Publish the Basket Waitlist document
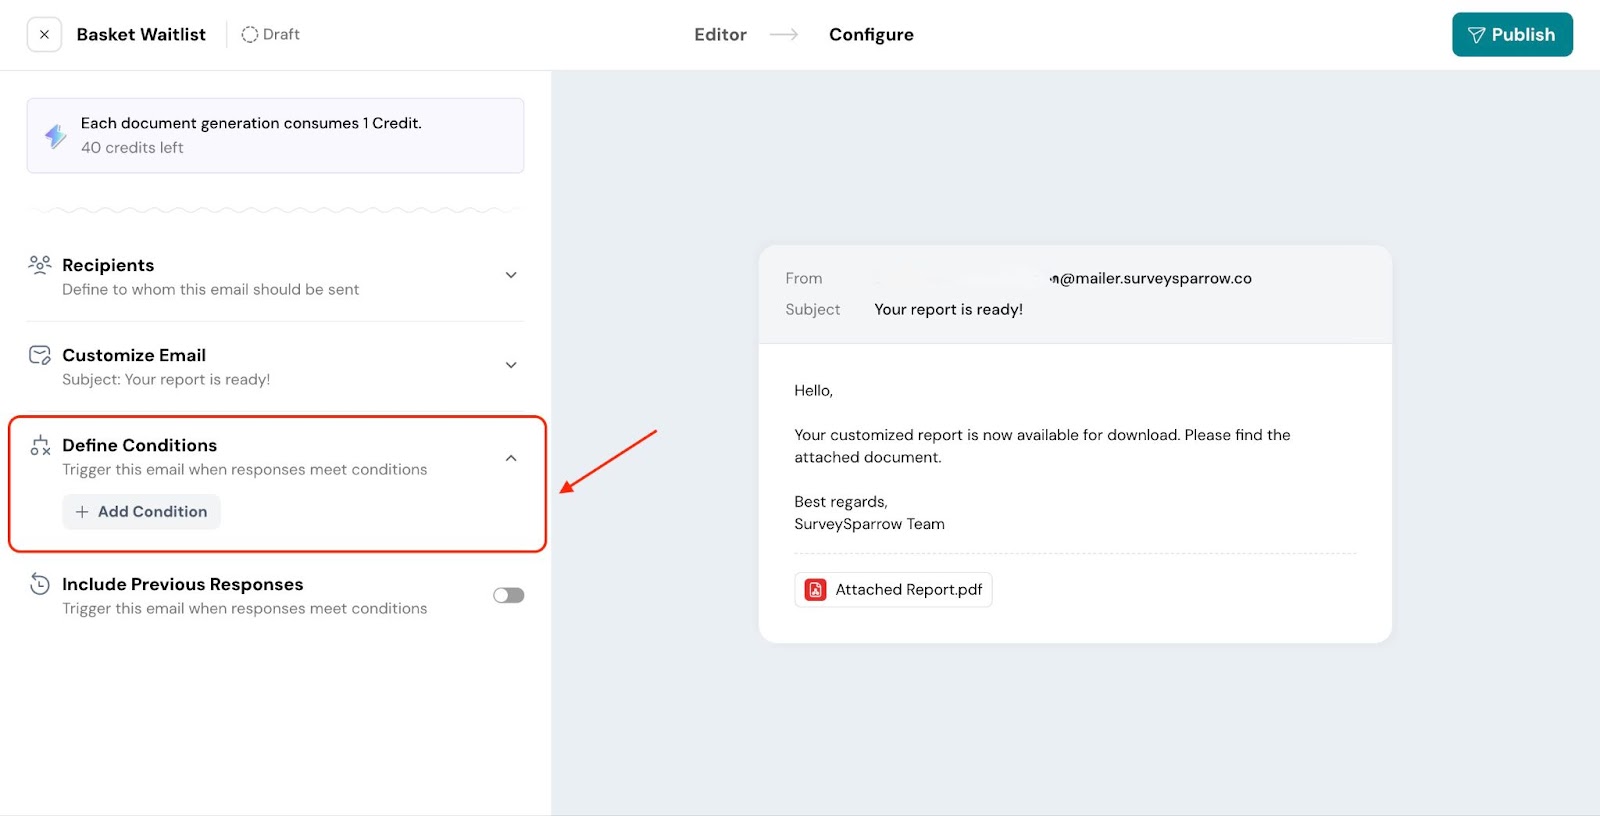 (x=1511, y=35)
